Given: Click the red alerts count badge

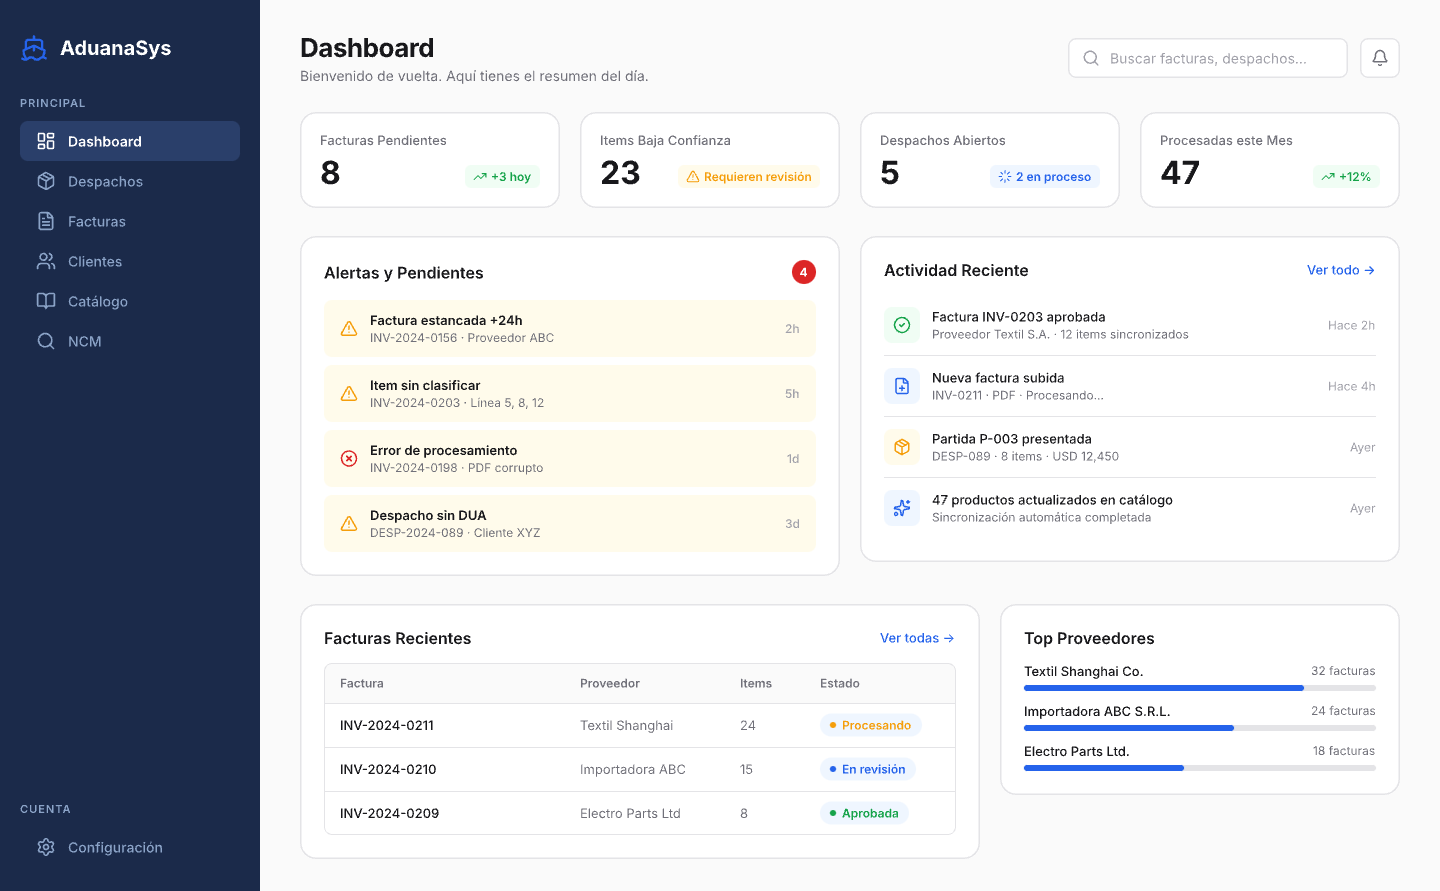Looking at the screenshot, I should click(x=803, y=272).
